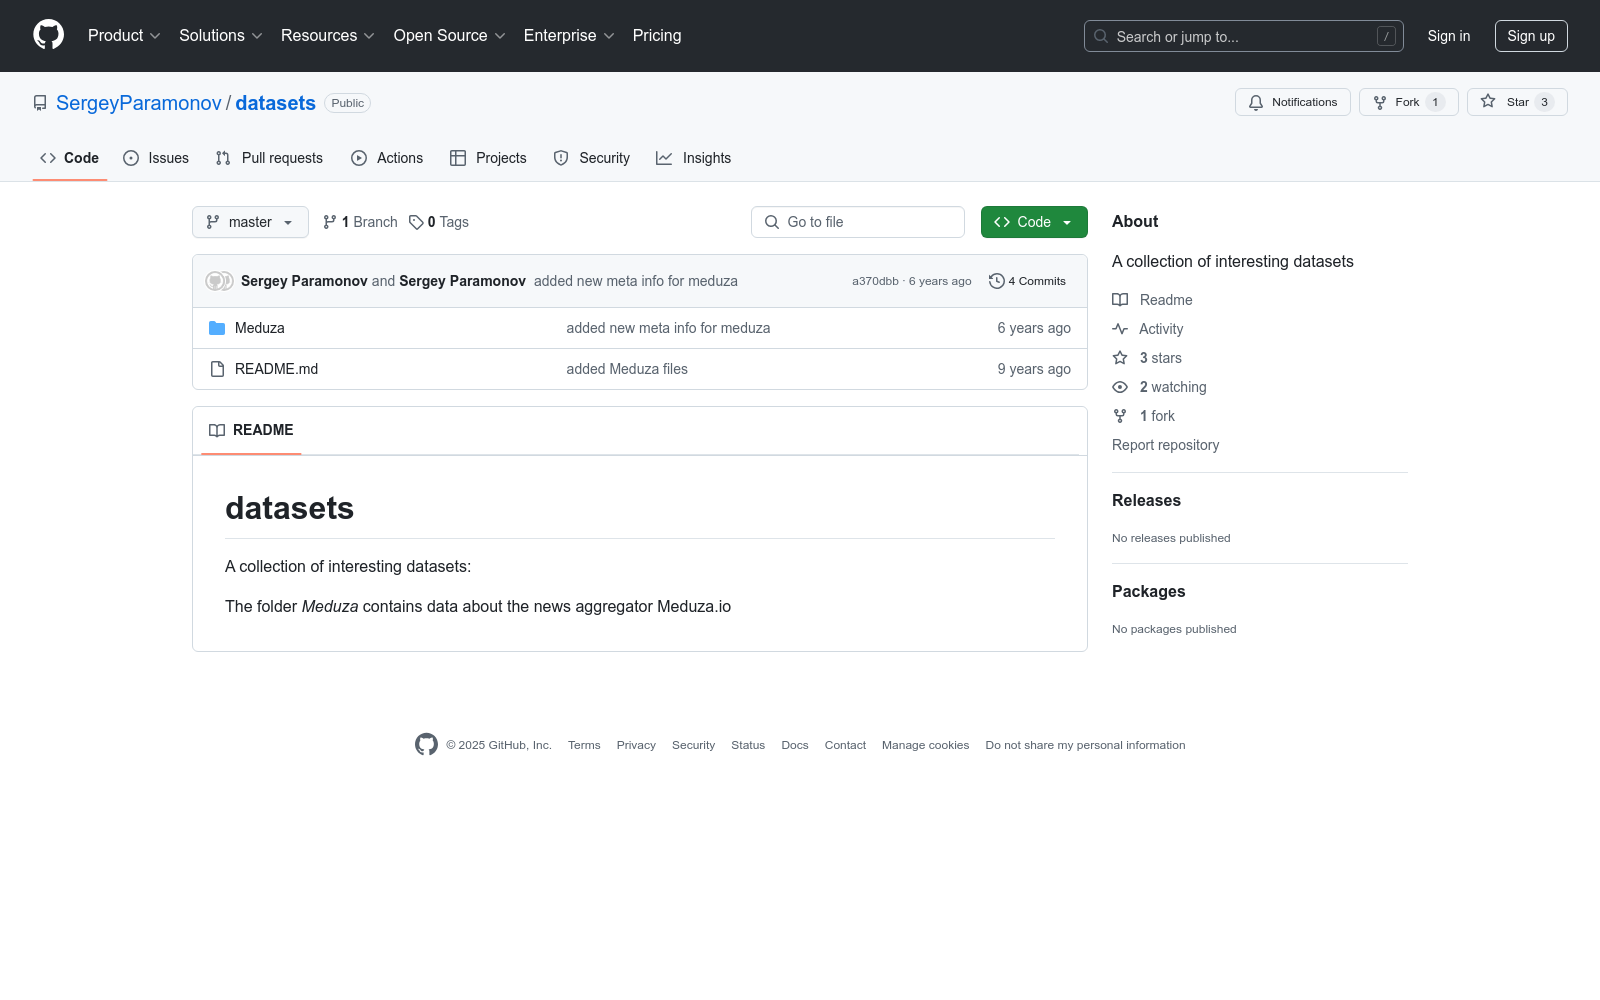This screenshot has width=1600, height=1000.
Task: Open the Security tab
Action: click(x=592, y=158)
